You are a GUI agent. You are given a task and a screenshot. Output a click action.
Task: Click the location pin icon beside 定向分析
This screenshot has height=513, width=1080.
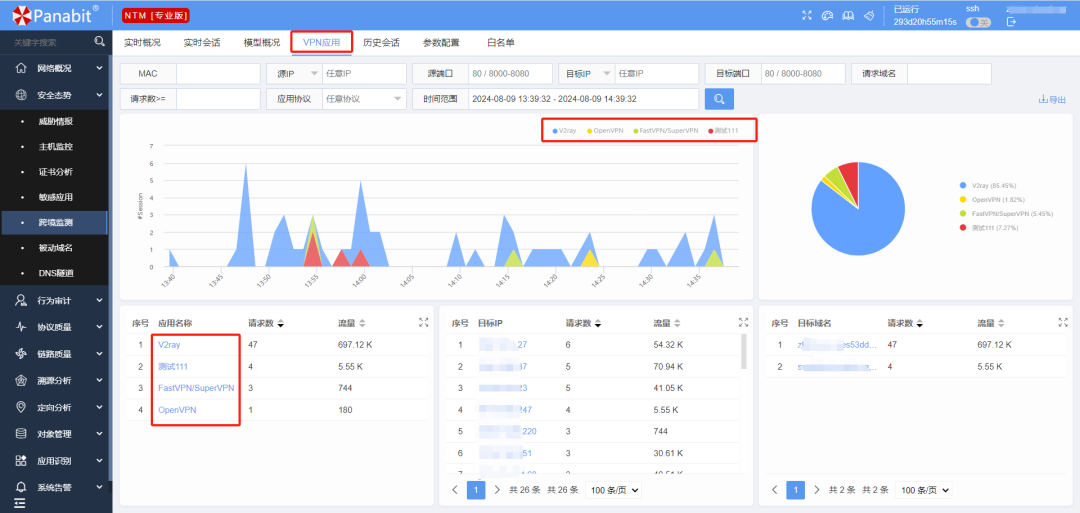[x=21, y=407]
